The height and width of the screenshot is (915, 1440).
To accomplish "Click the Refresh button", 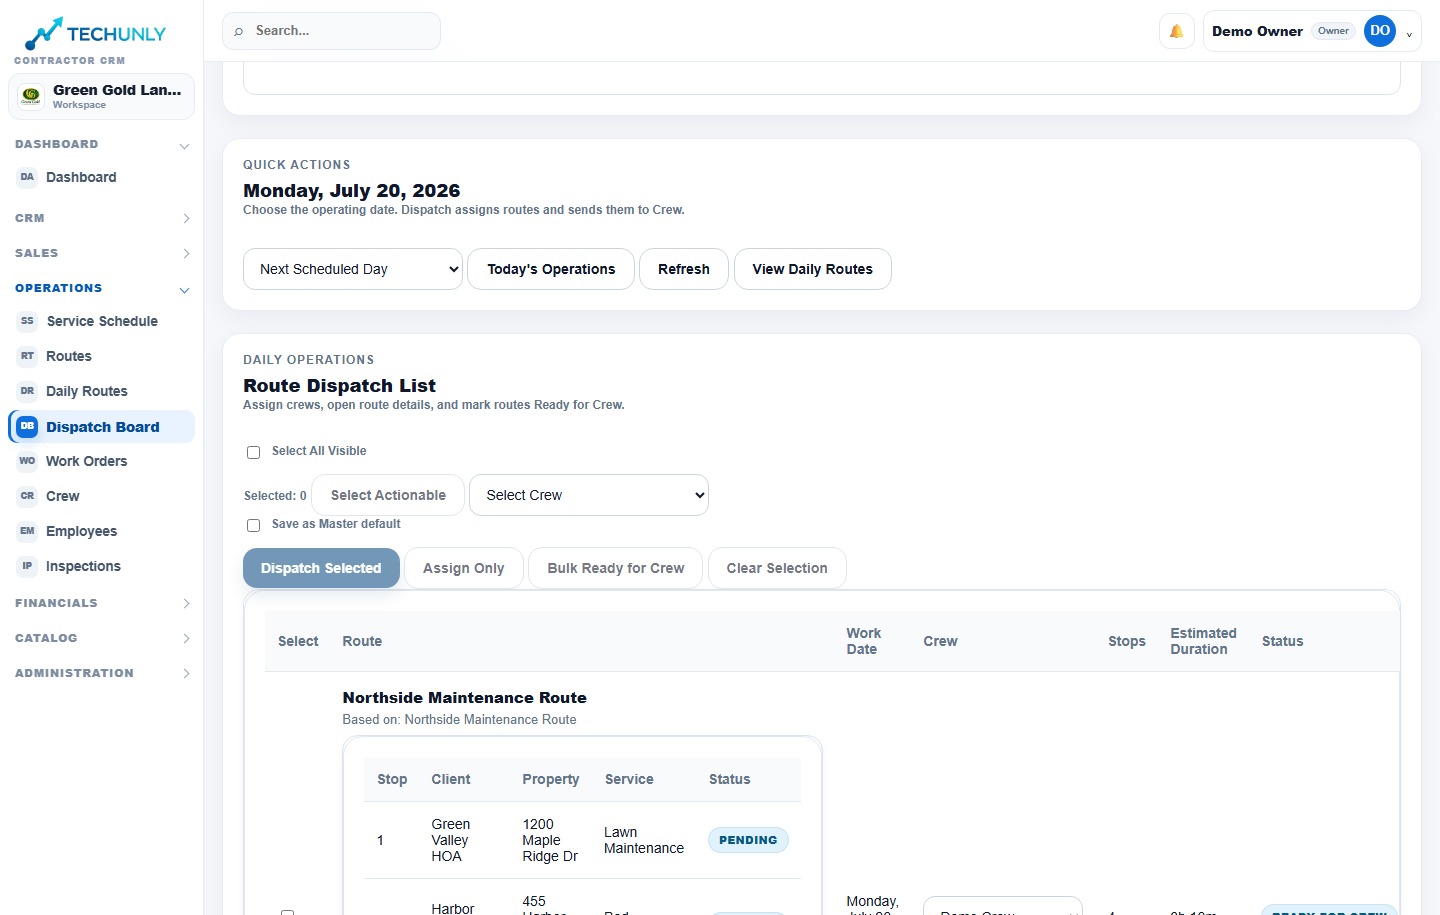I will pyautogui.click(x=684, y=269).
